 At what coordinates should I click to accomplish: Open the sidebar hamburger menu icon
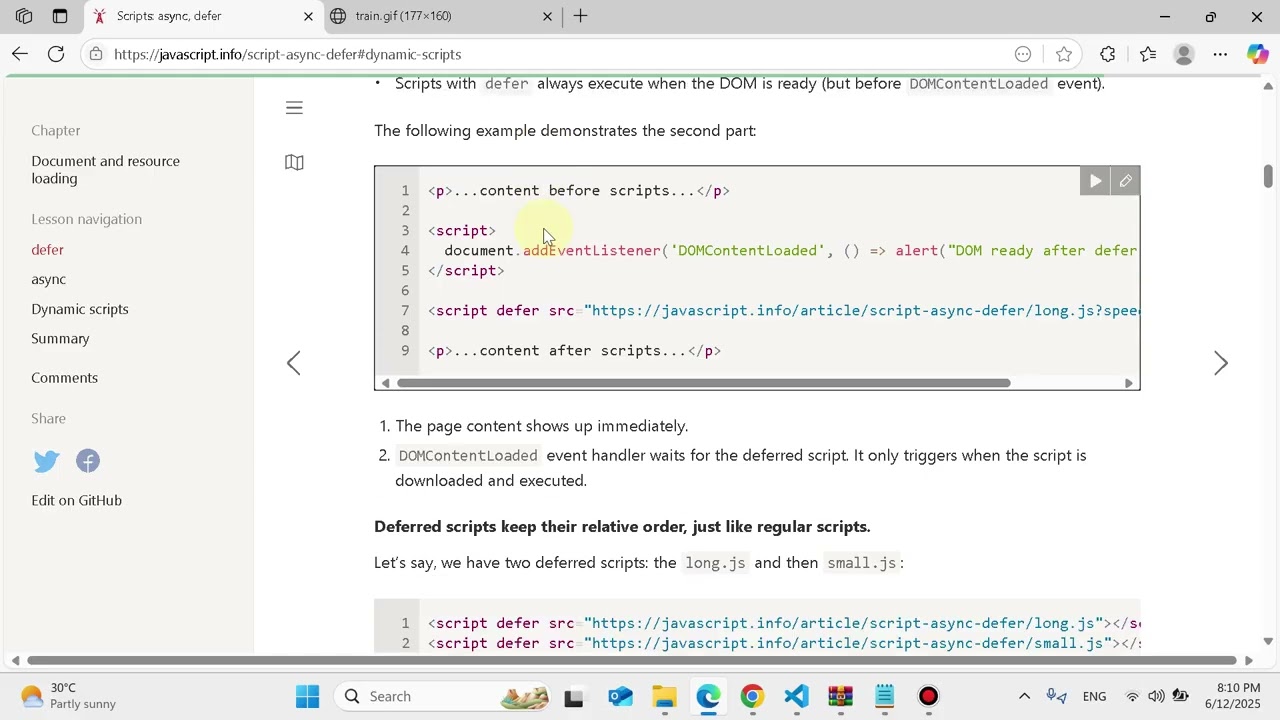[294, 108]
